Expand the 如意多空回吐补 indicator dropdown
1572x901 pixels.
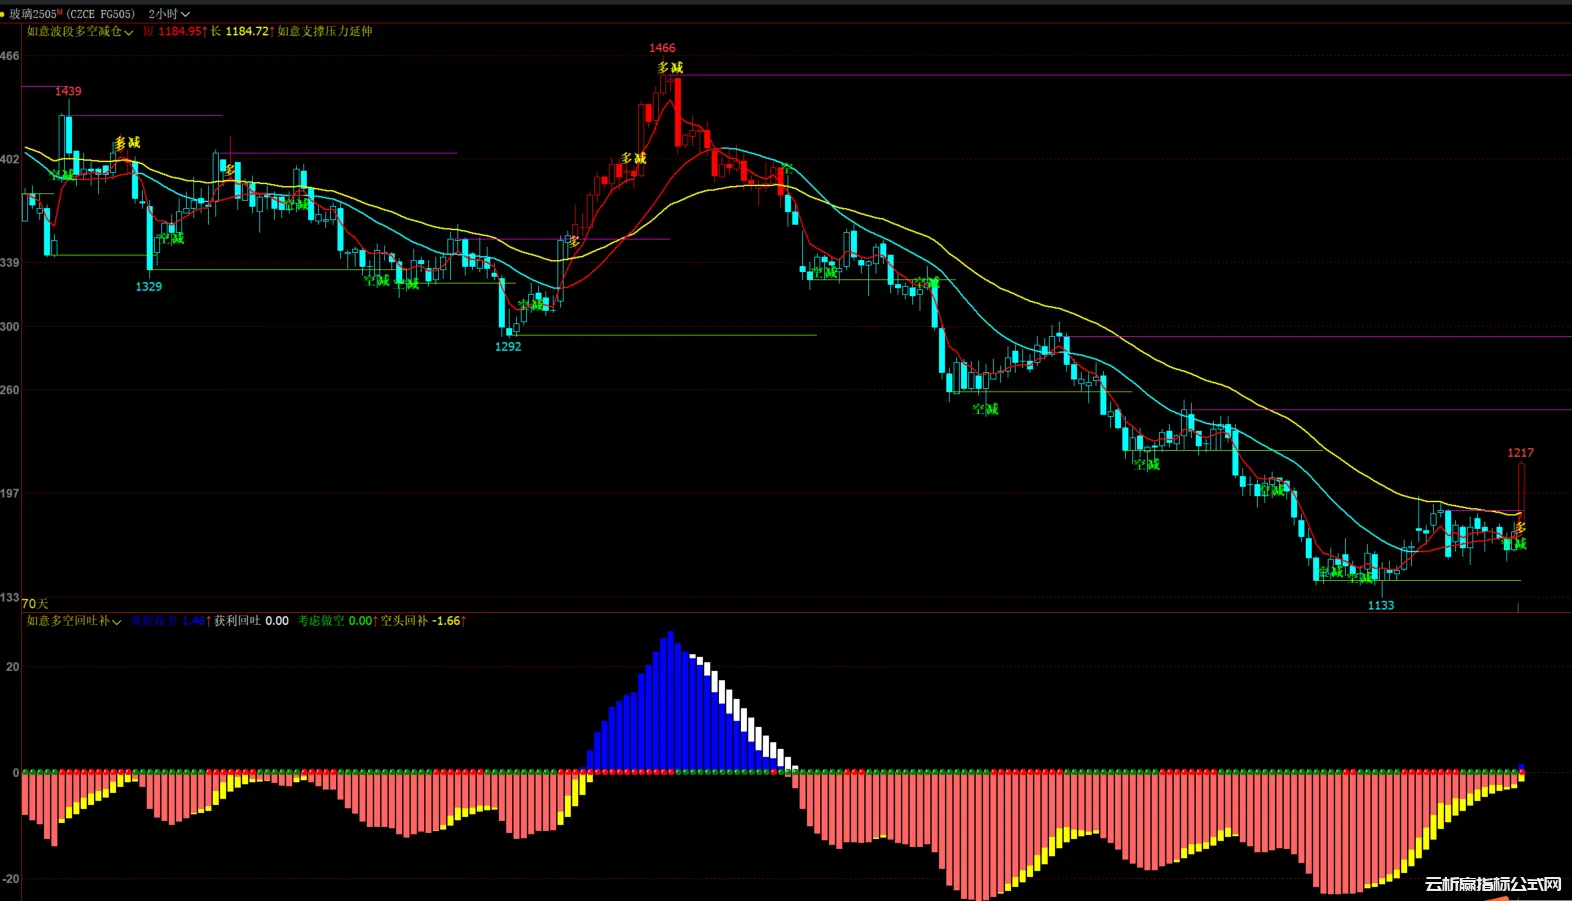tap(73, 621)
